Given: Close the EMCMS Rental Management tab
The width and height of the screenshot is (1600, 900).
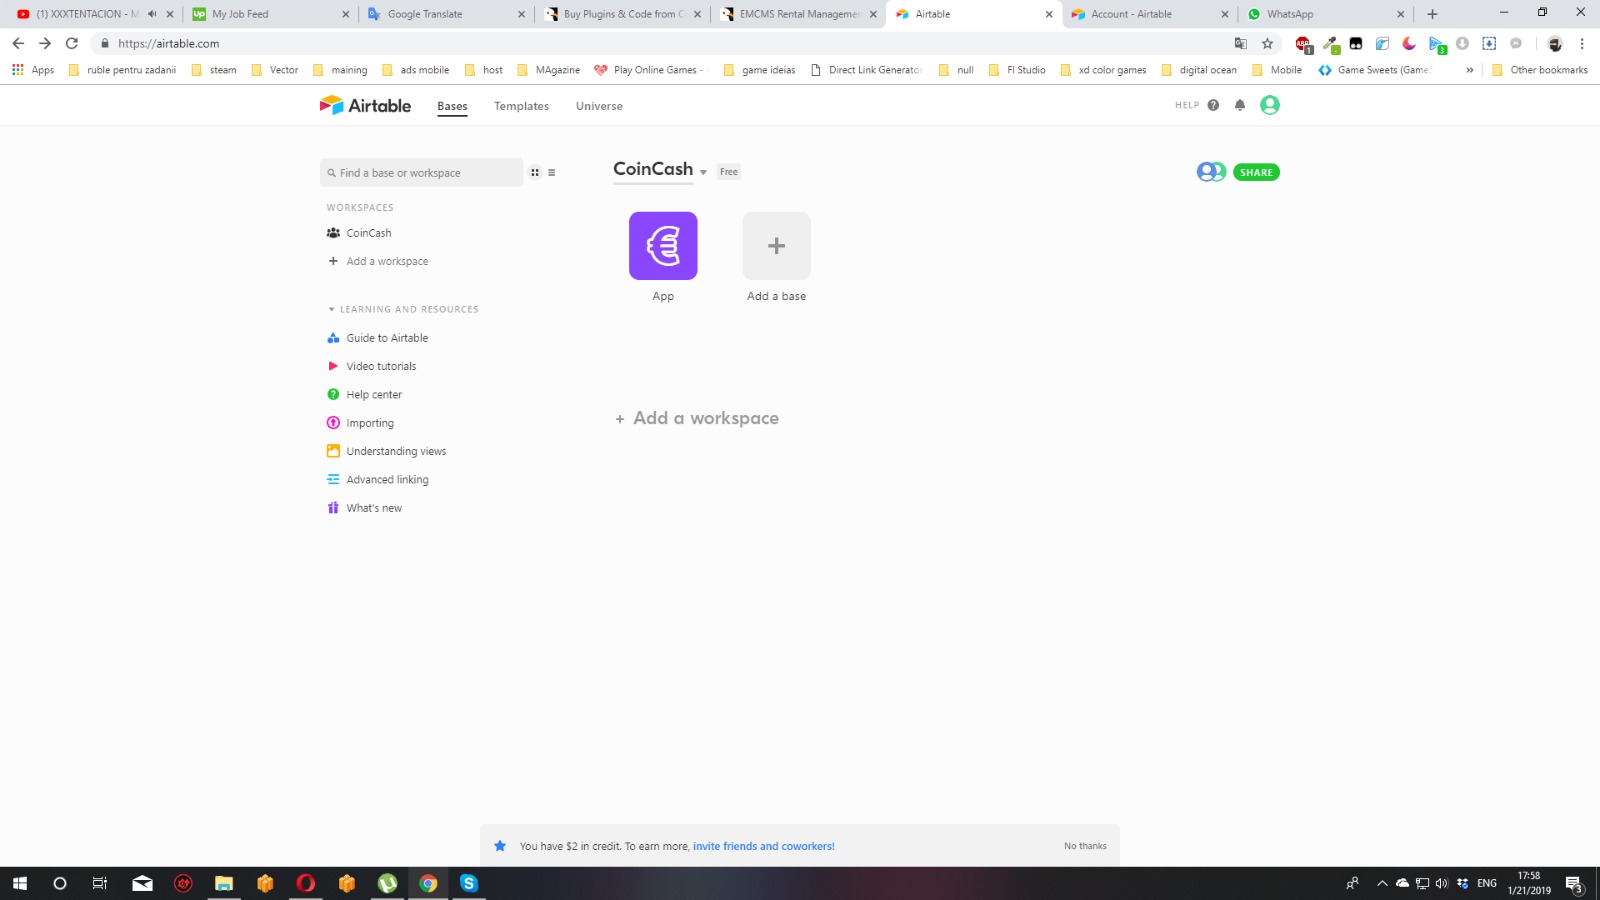Looking at the screenshot, I should (x=873, y=14).
